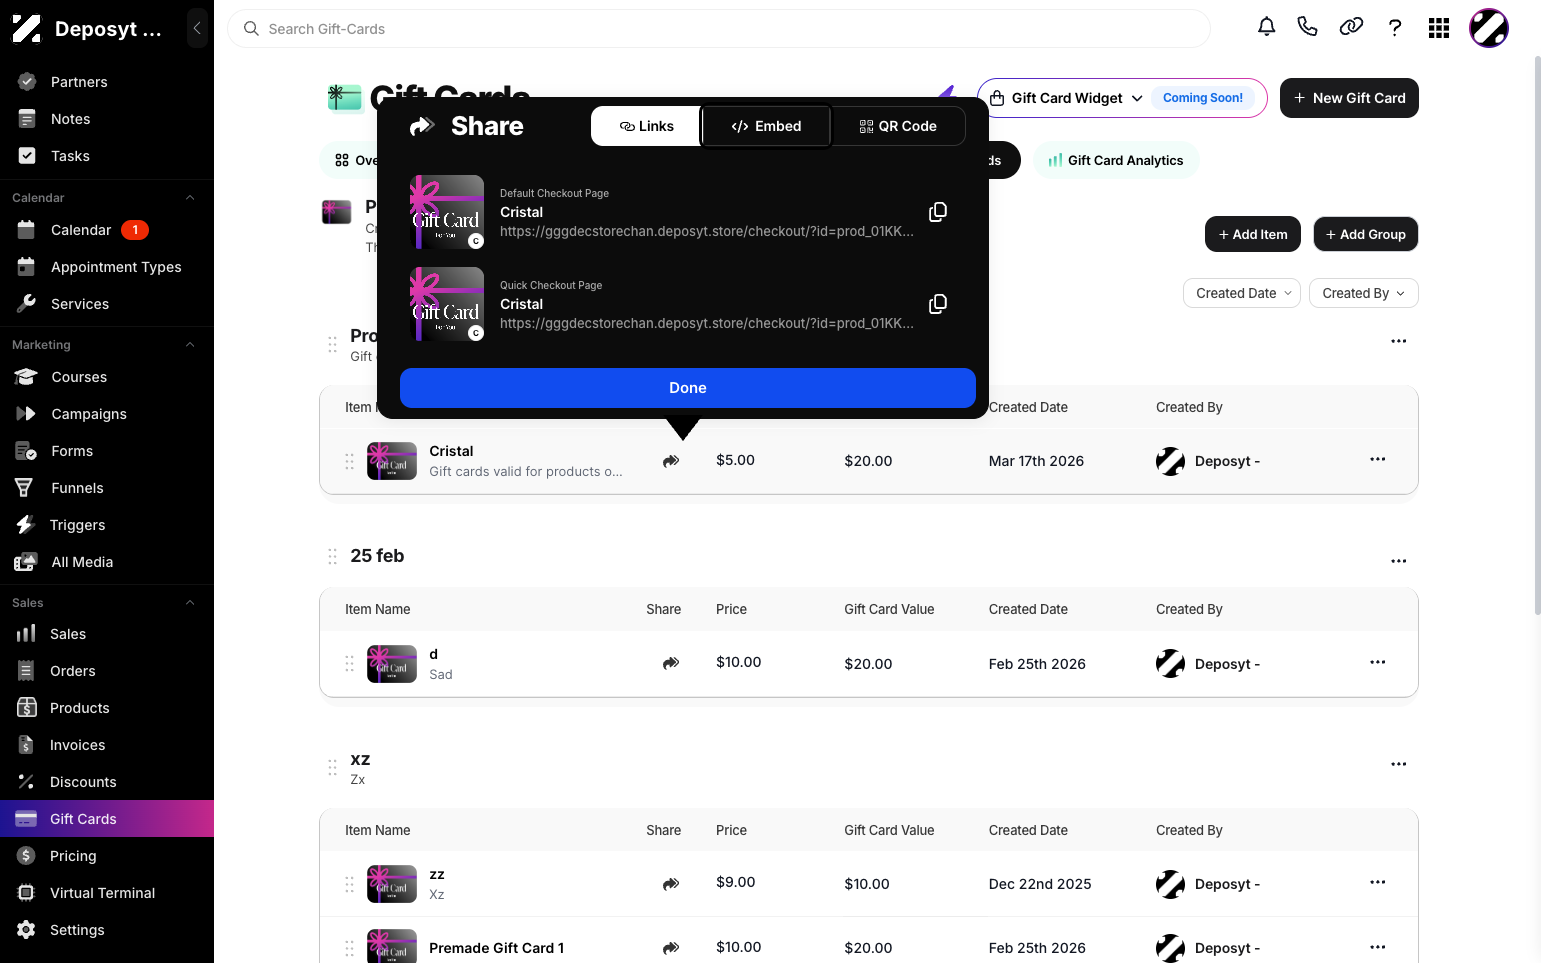Open the user profile avatar
1541x963 pixels.
(x=1489, y=28)
